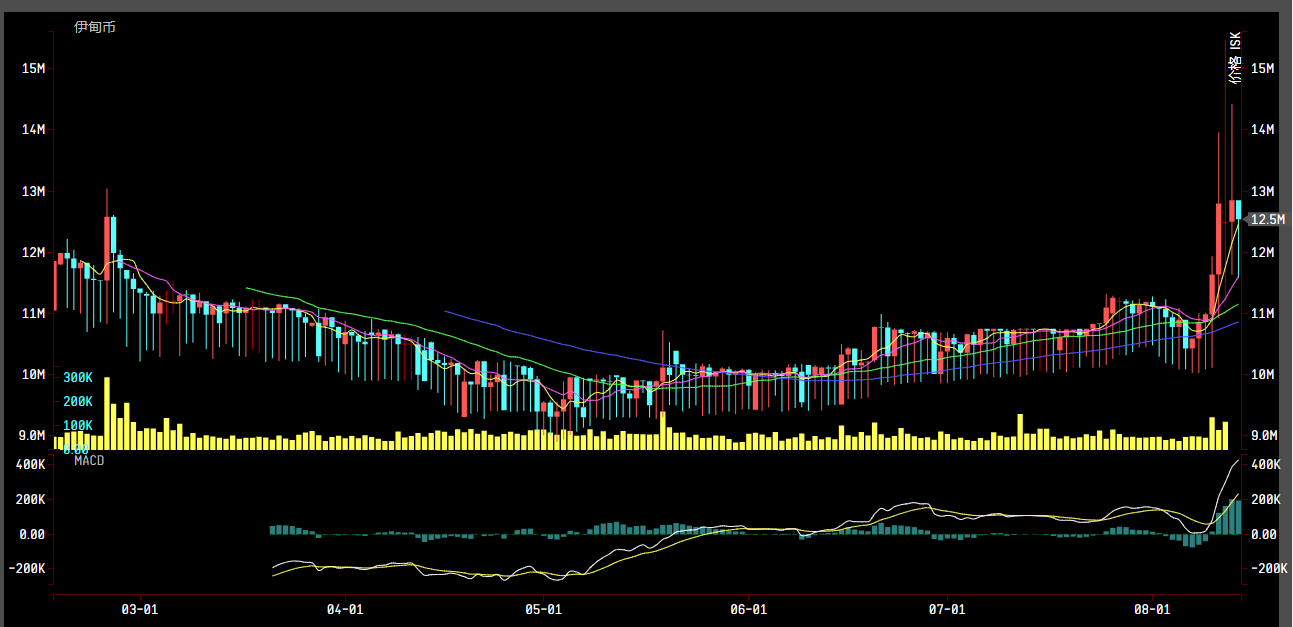Click 400K on the left MACD axis

click(x=31, y=465)
